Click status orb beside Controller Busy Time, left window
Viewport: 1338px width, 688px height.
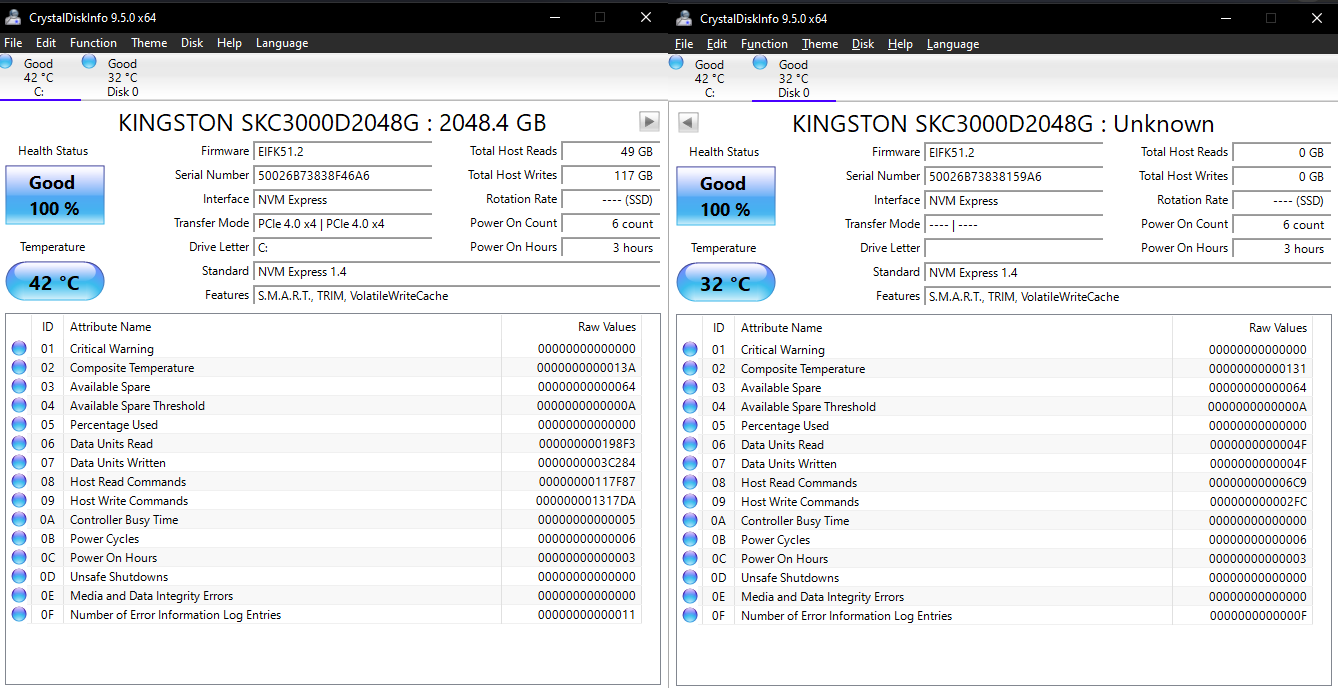coord(19,520)
